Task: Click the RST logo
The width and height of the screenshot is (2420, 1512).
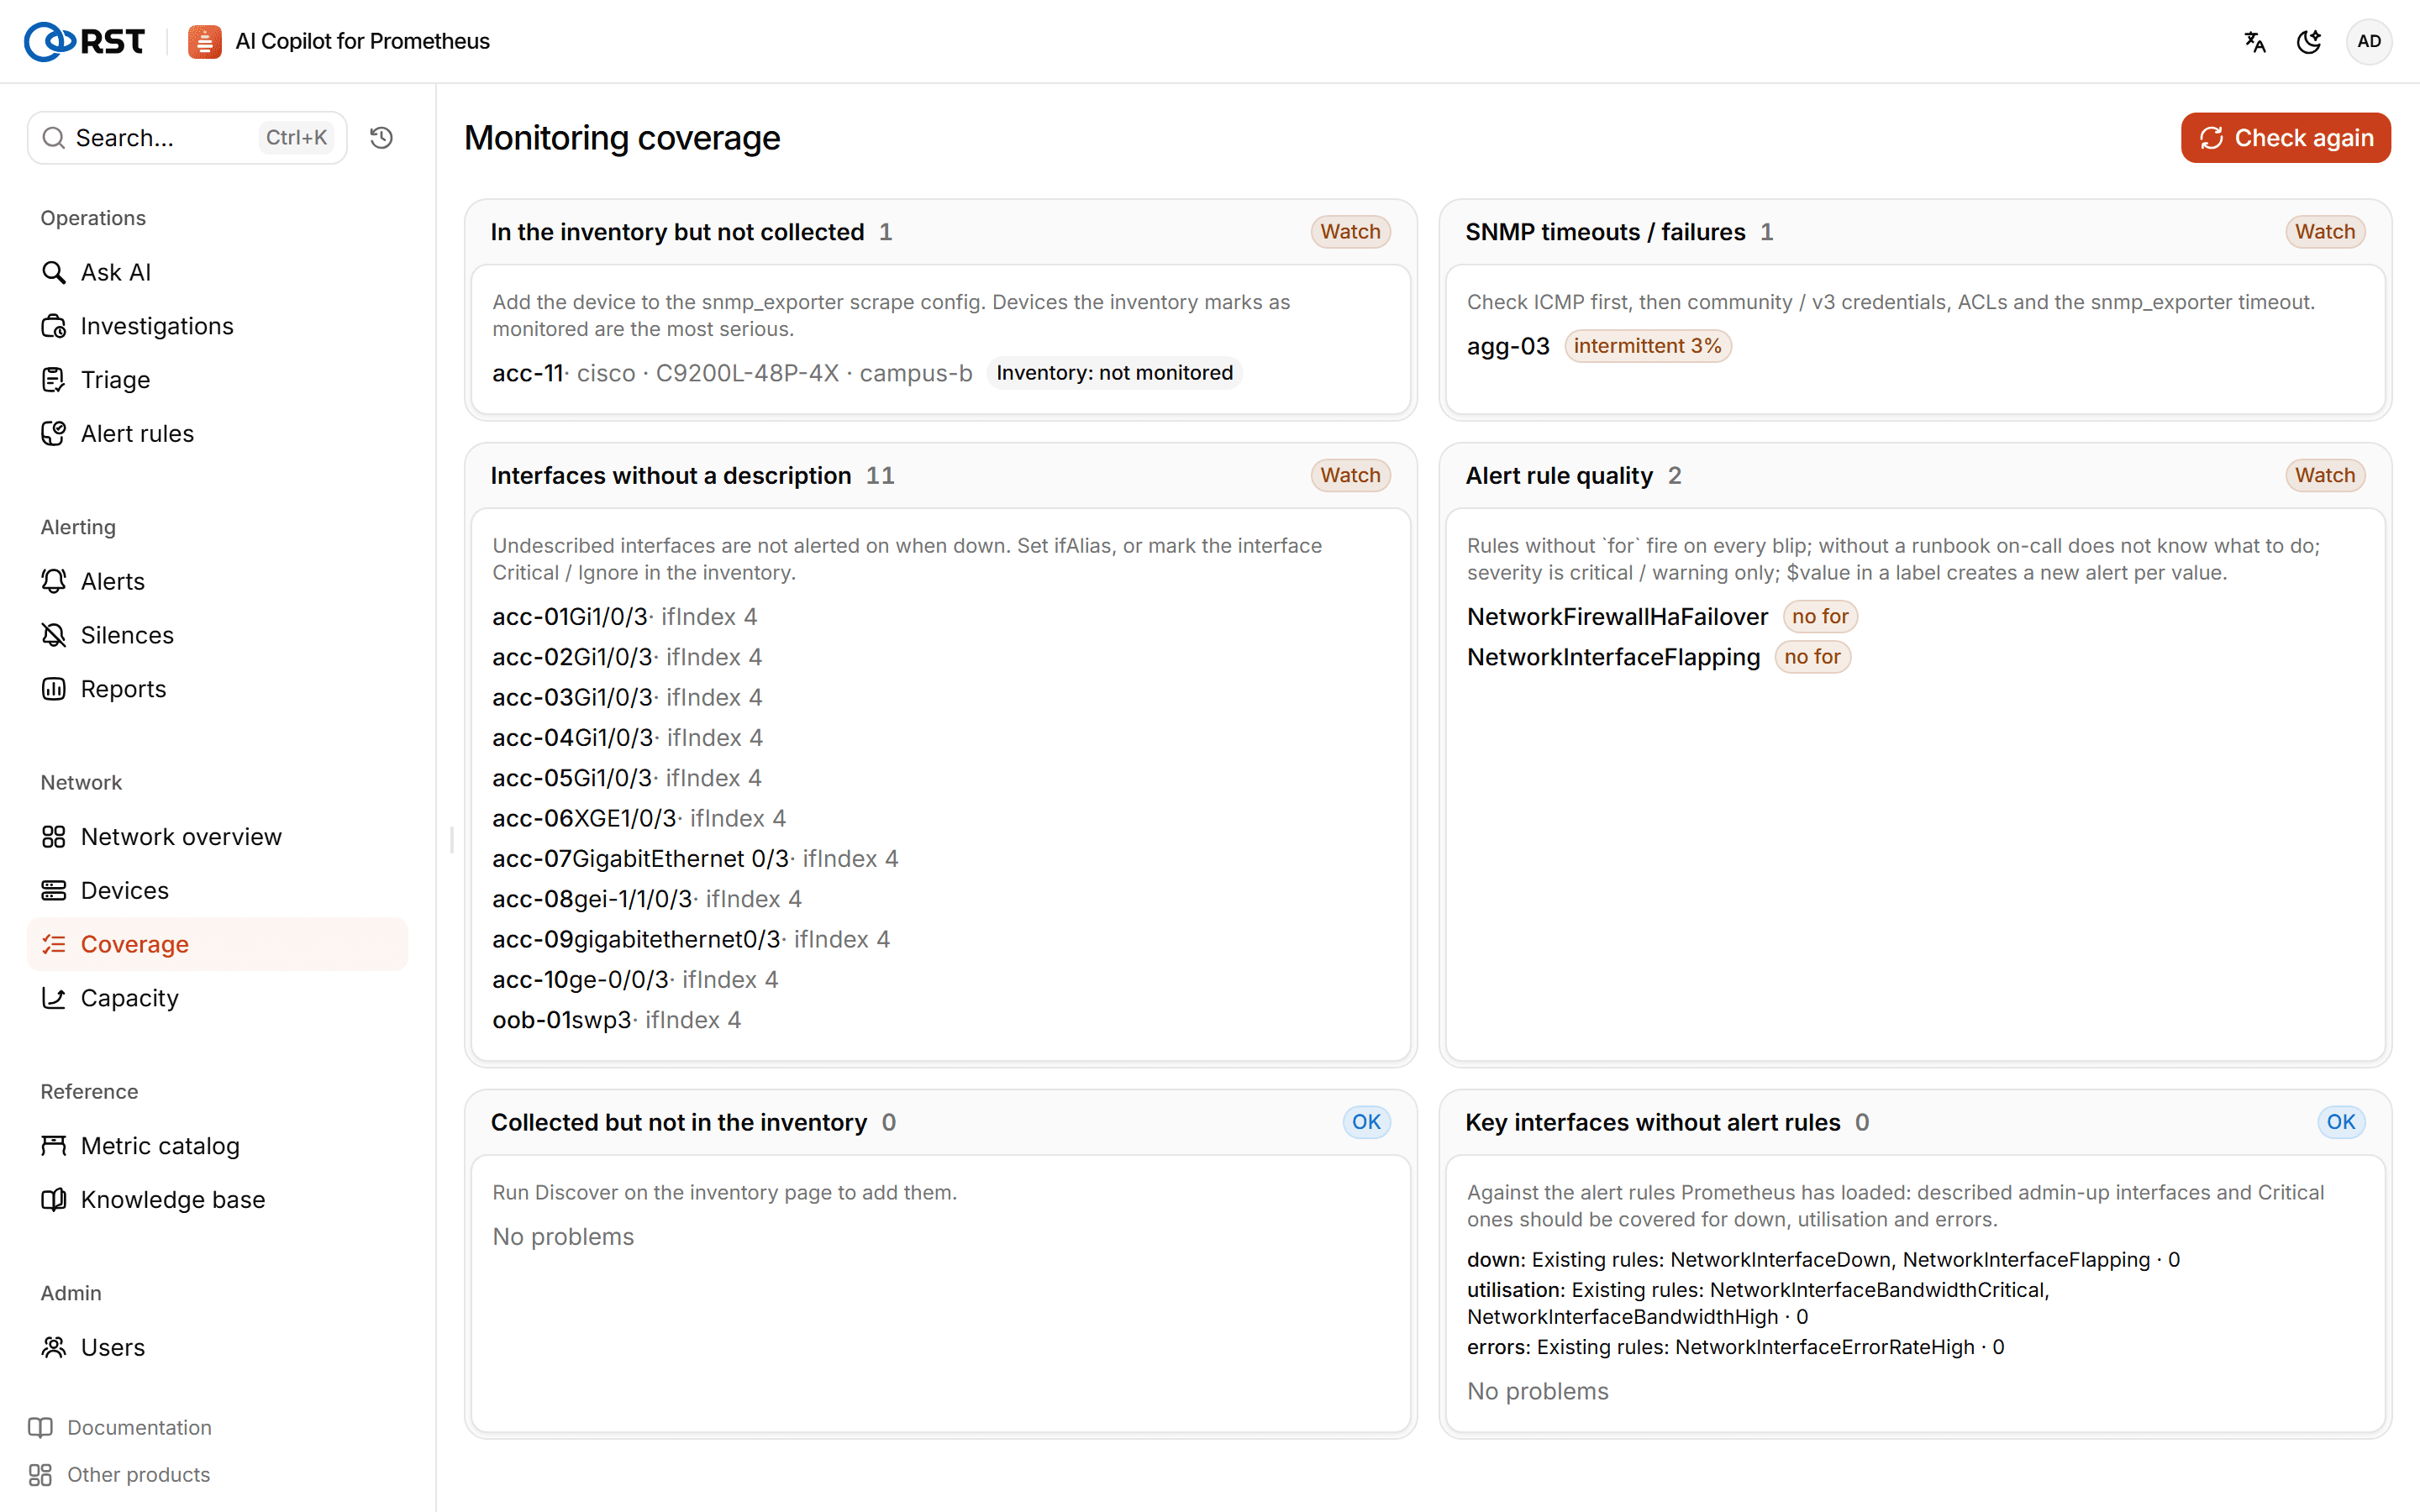Action: pyautogui.click(x=84, y=41)
